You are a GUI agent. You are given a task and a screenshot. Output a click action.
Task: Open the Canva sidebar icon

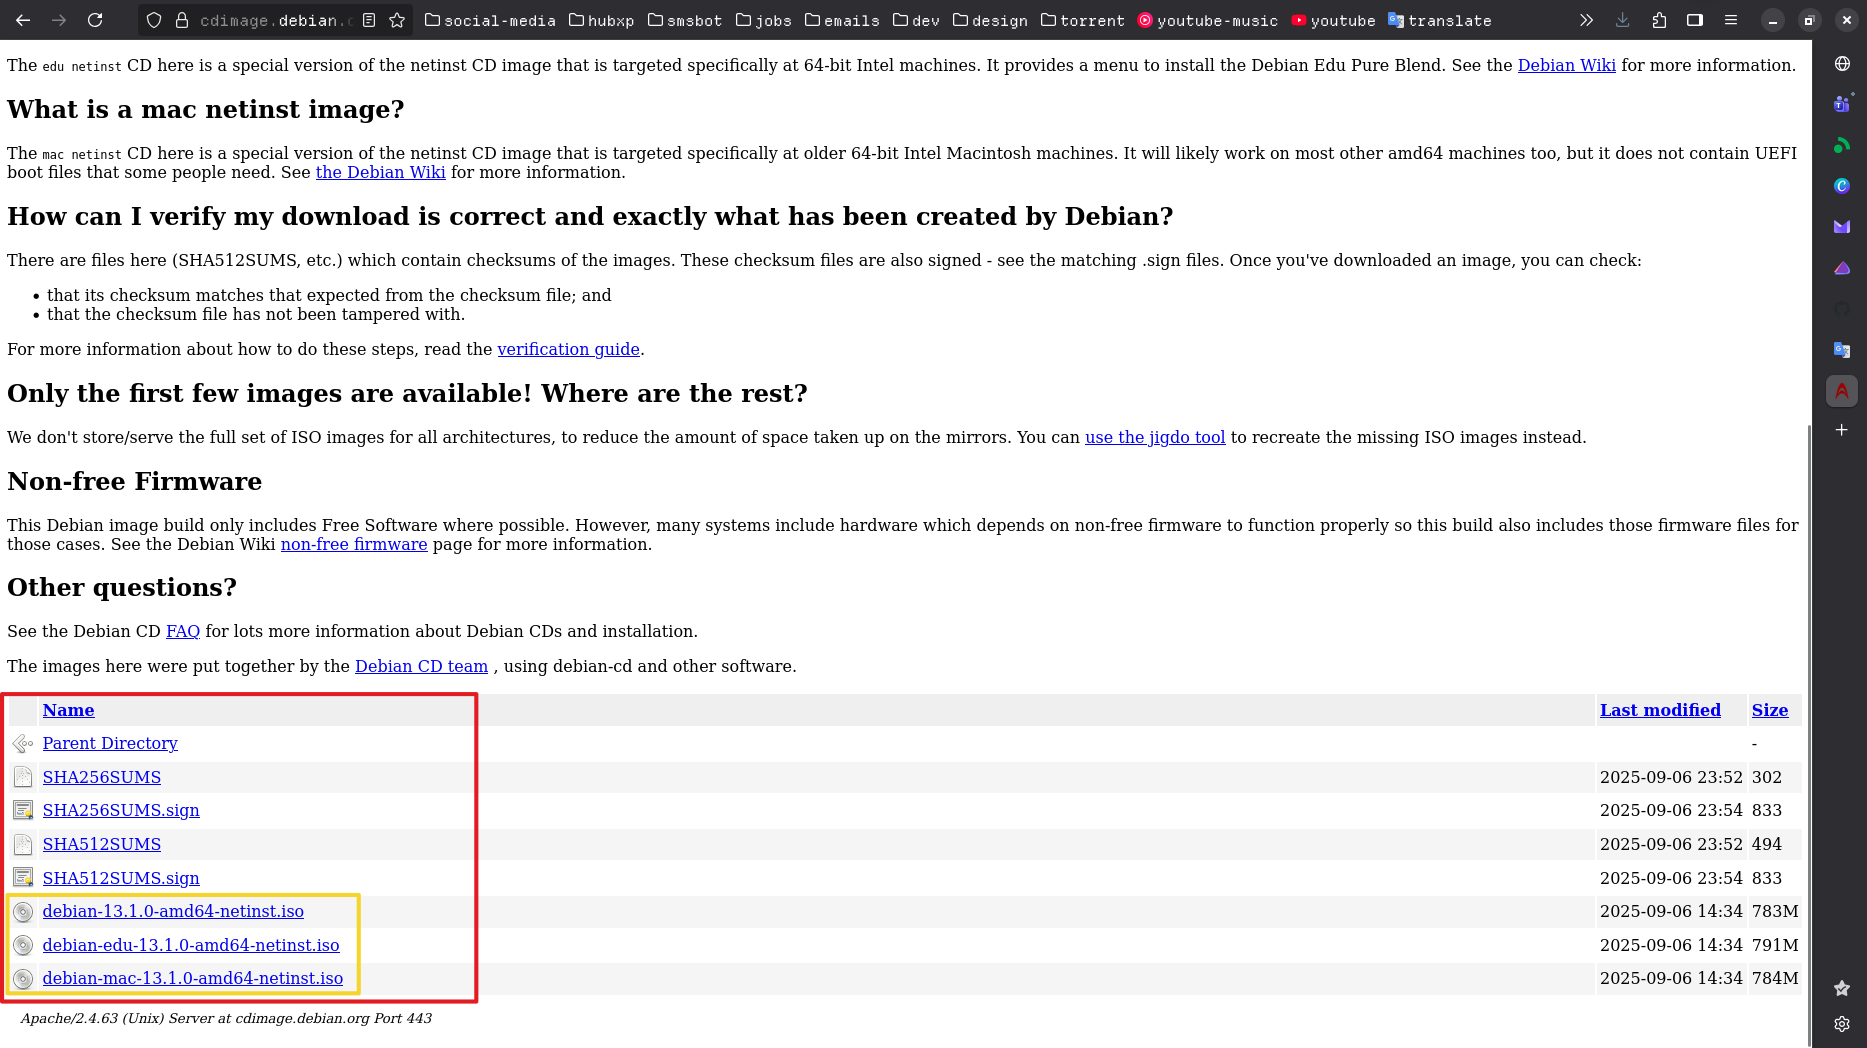point(1842,186)
